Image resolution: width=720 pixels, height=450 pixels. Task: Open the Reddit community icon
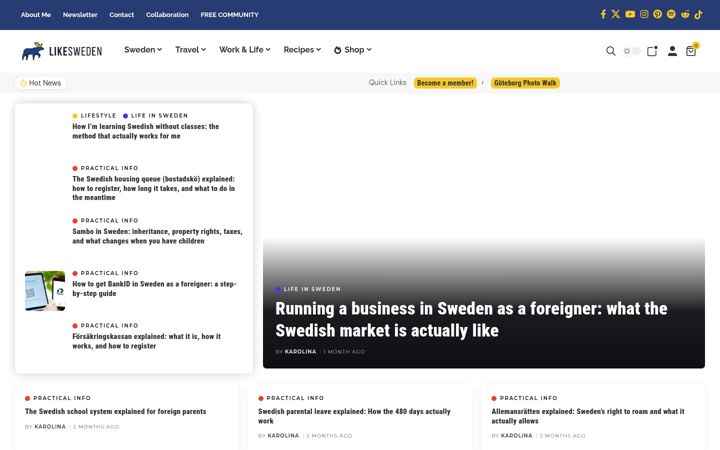click(x=685, y=14)
